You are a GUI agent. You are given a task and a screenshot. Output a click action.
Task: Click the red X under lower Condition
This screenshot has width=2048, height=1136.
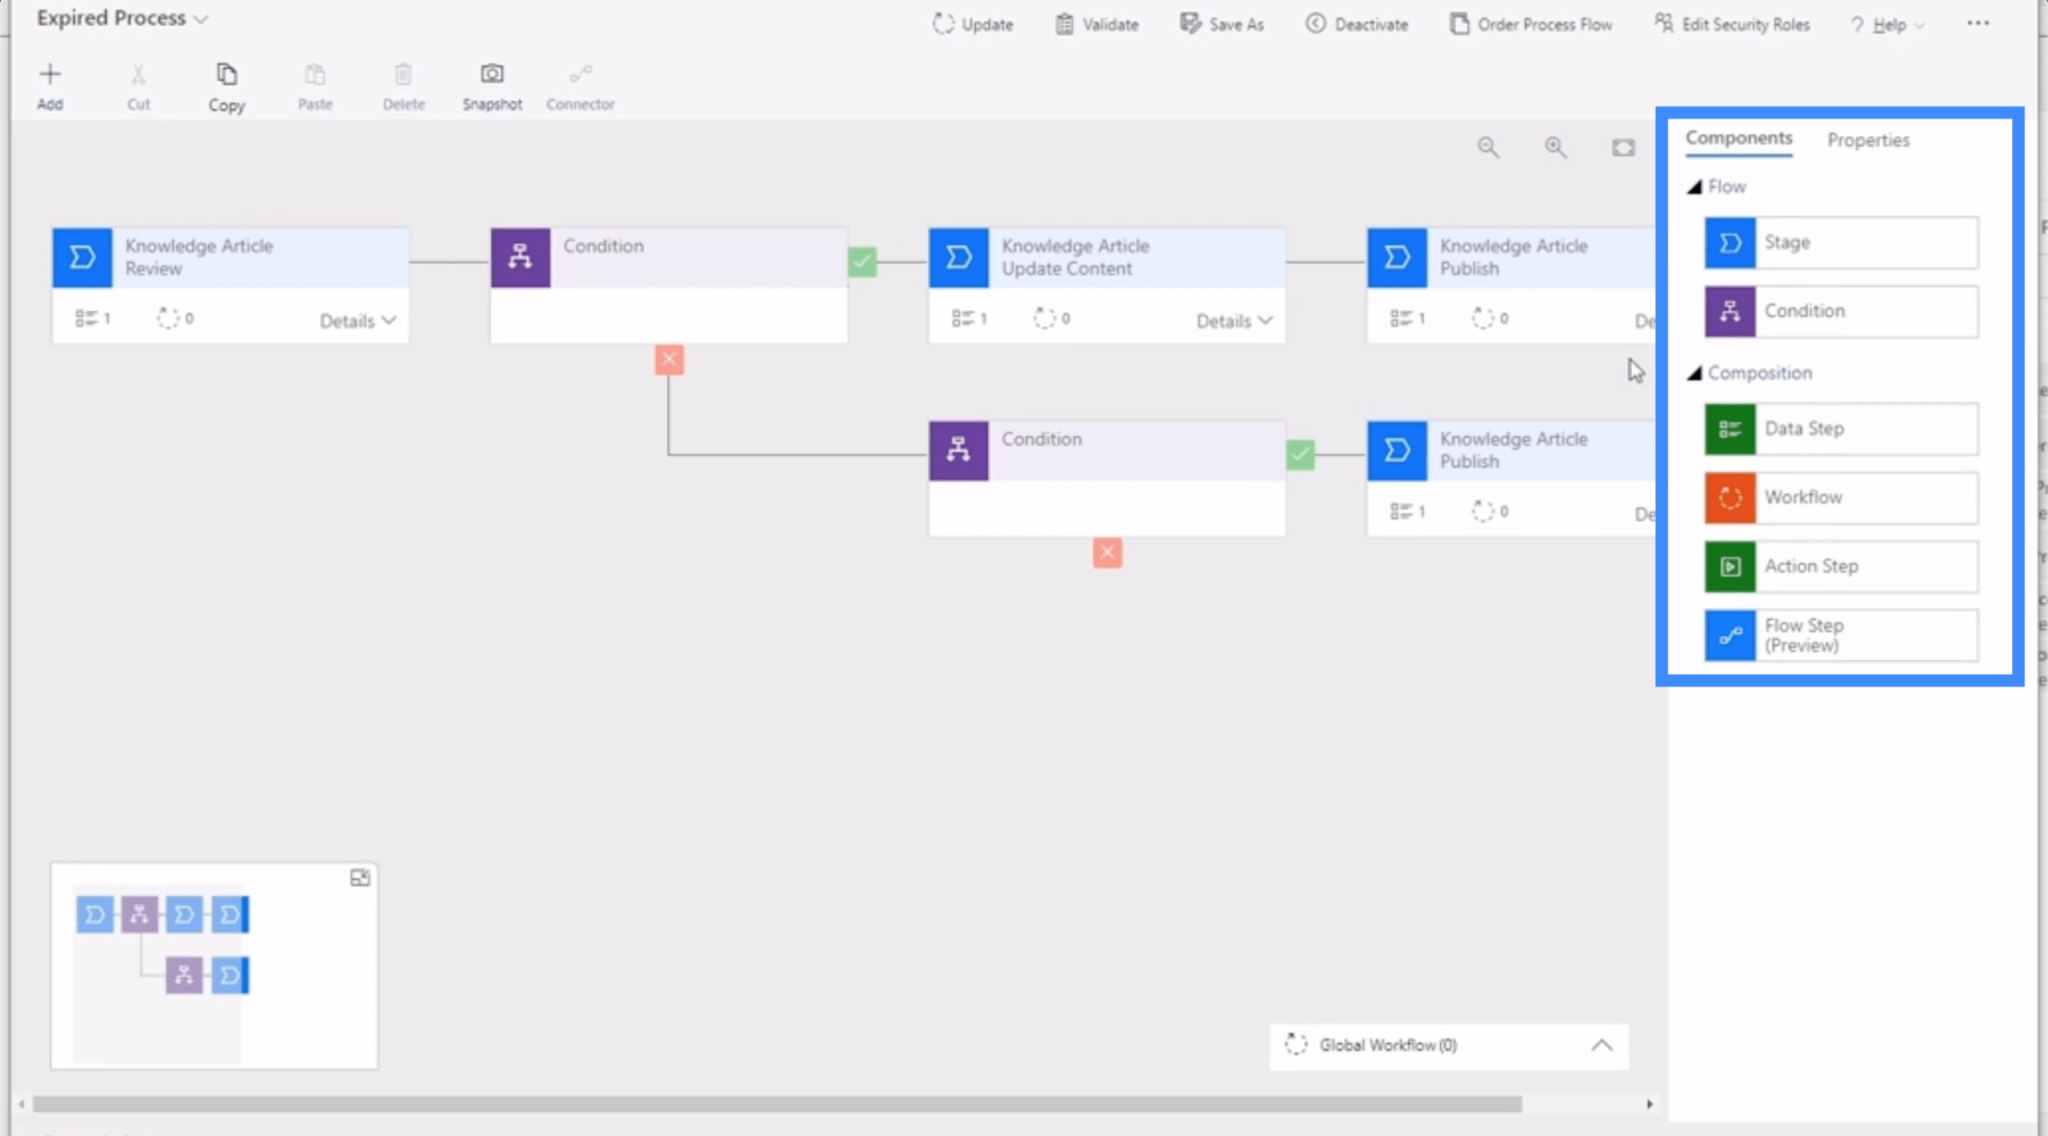point(1107,553)
